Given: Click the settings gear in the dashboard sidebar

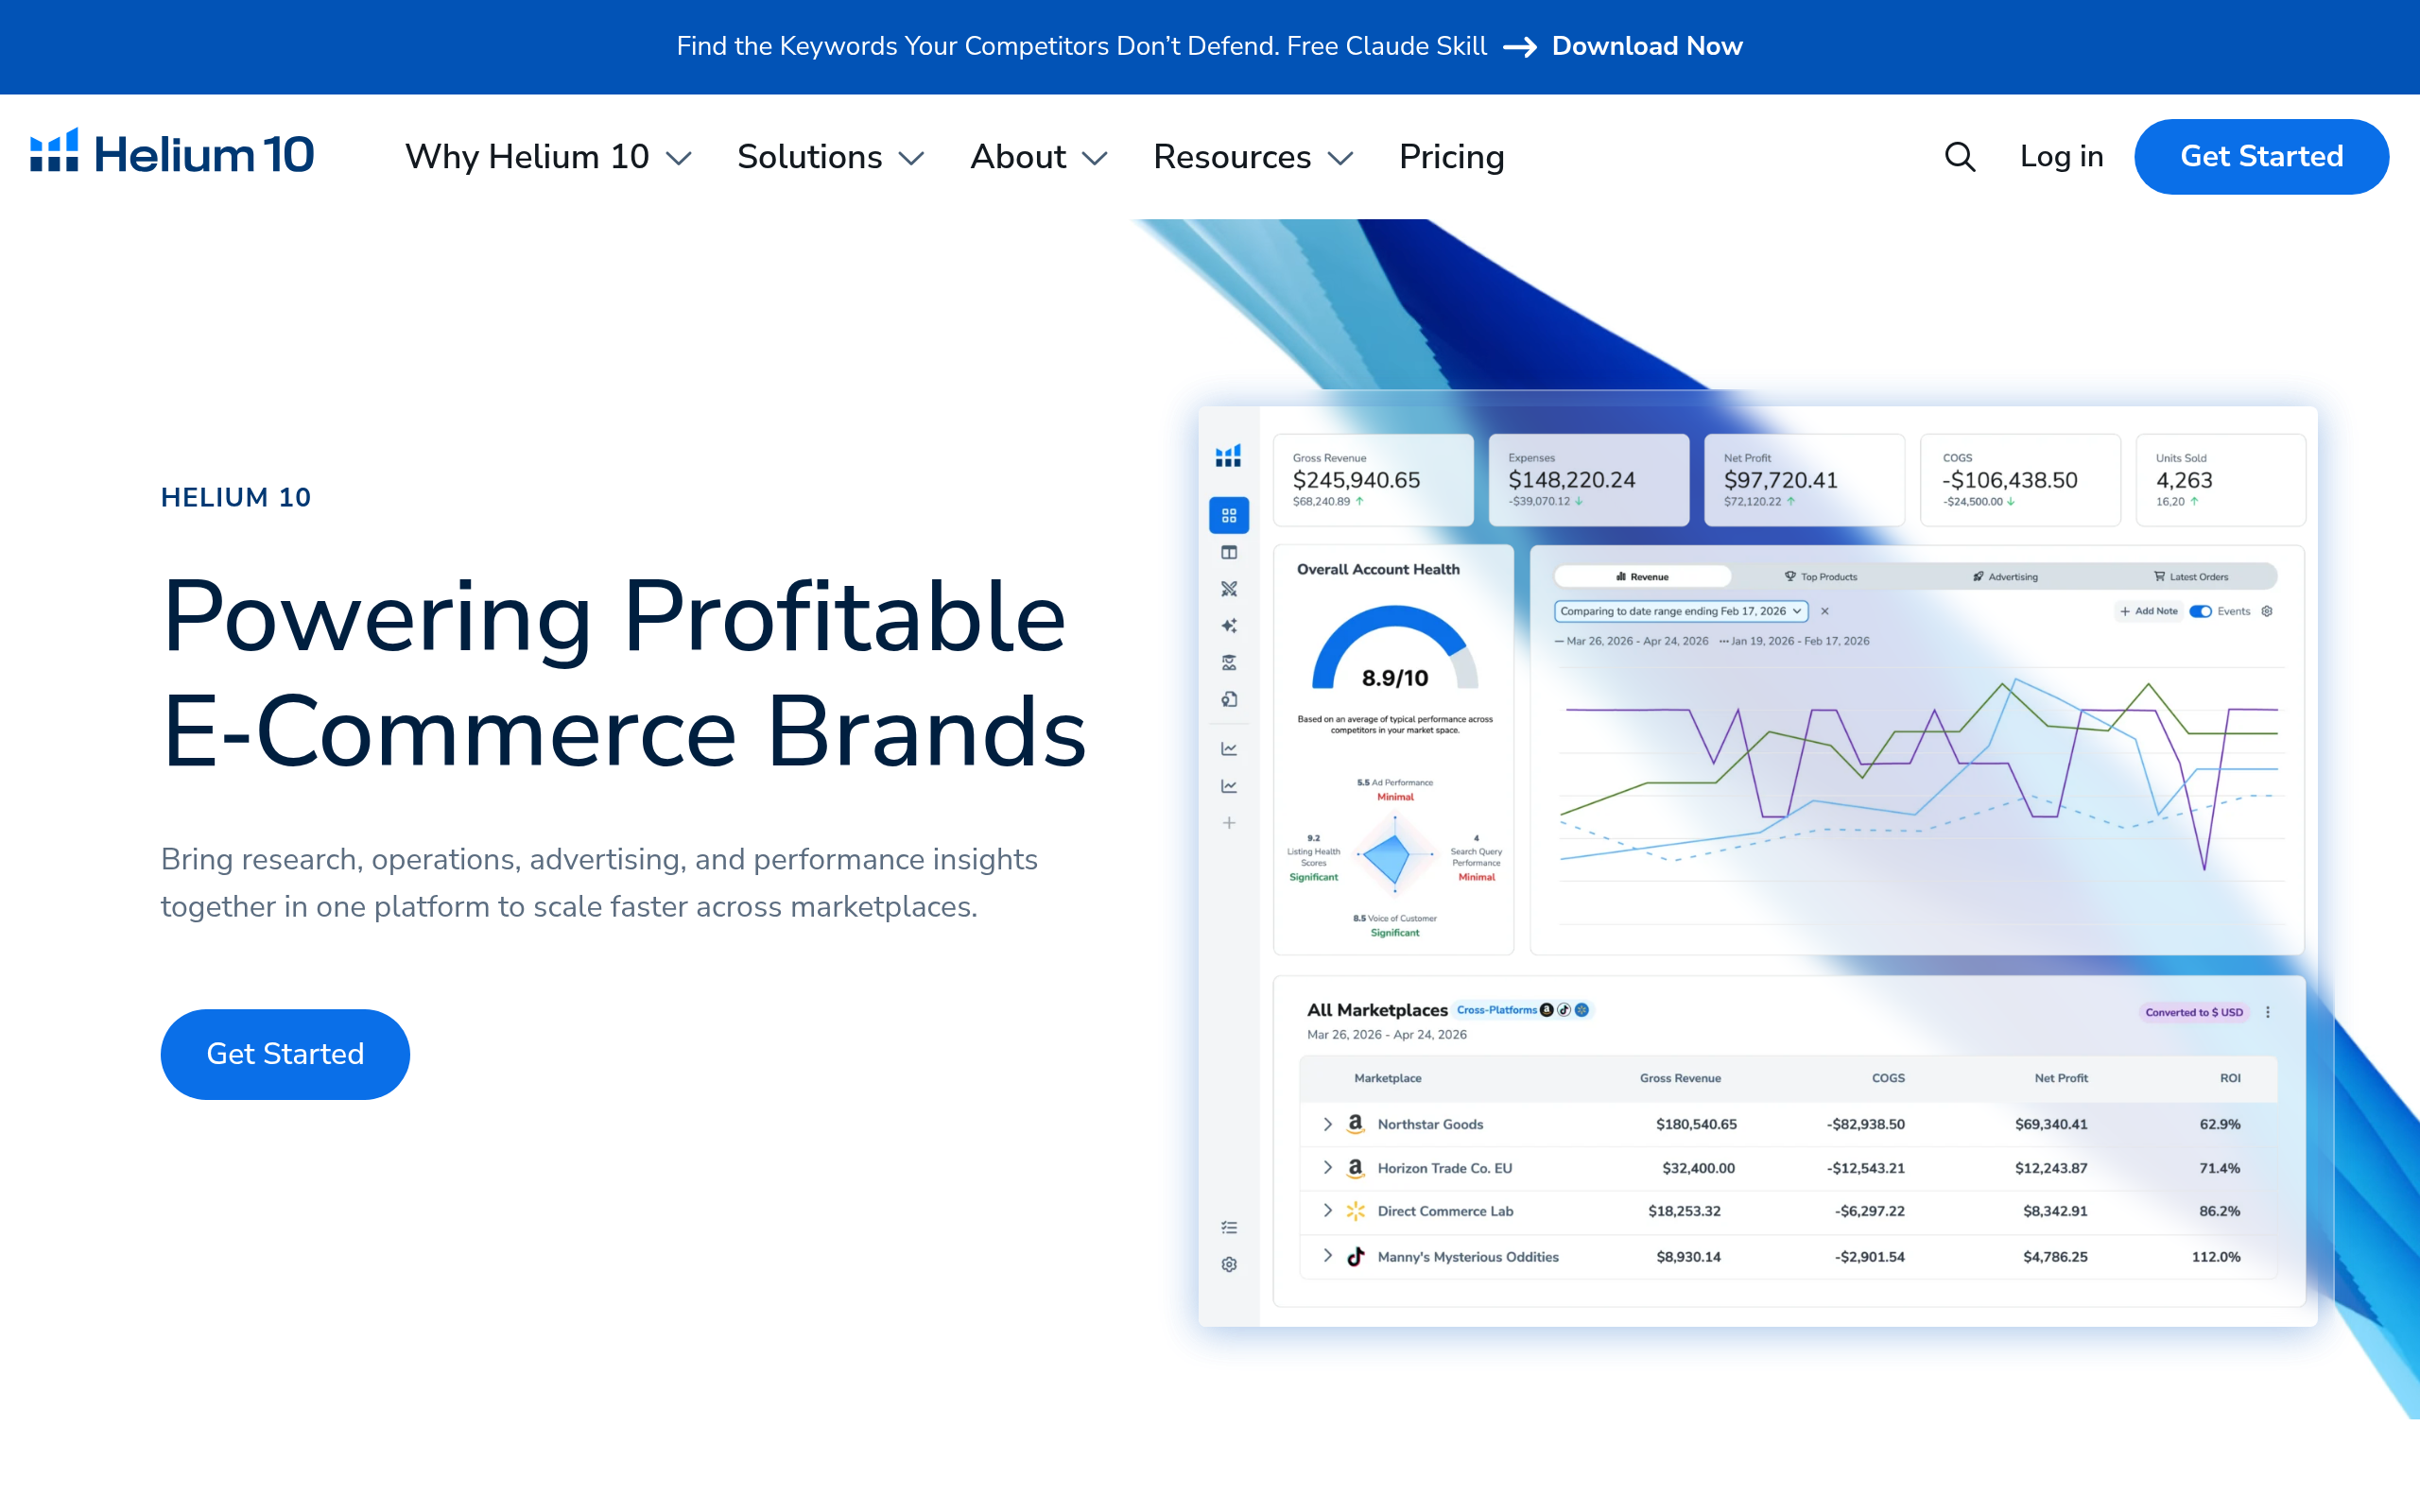Looking at the screenshot, I should [x=1229, y=1264].
